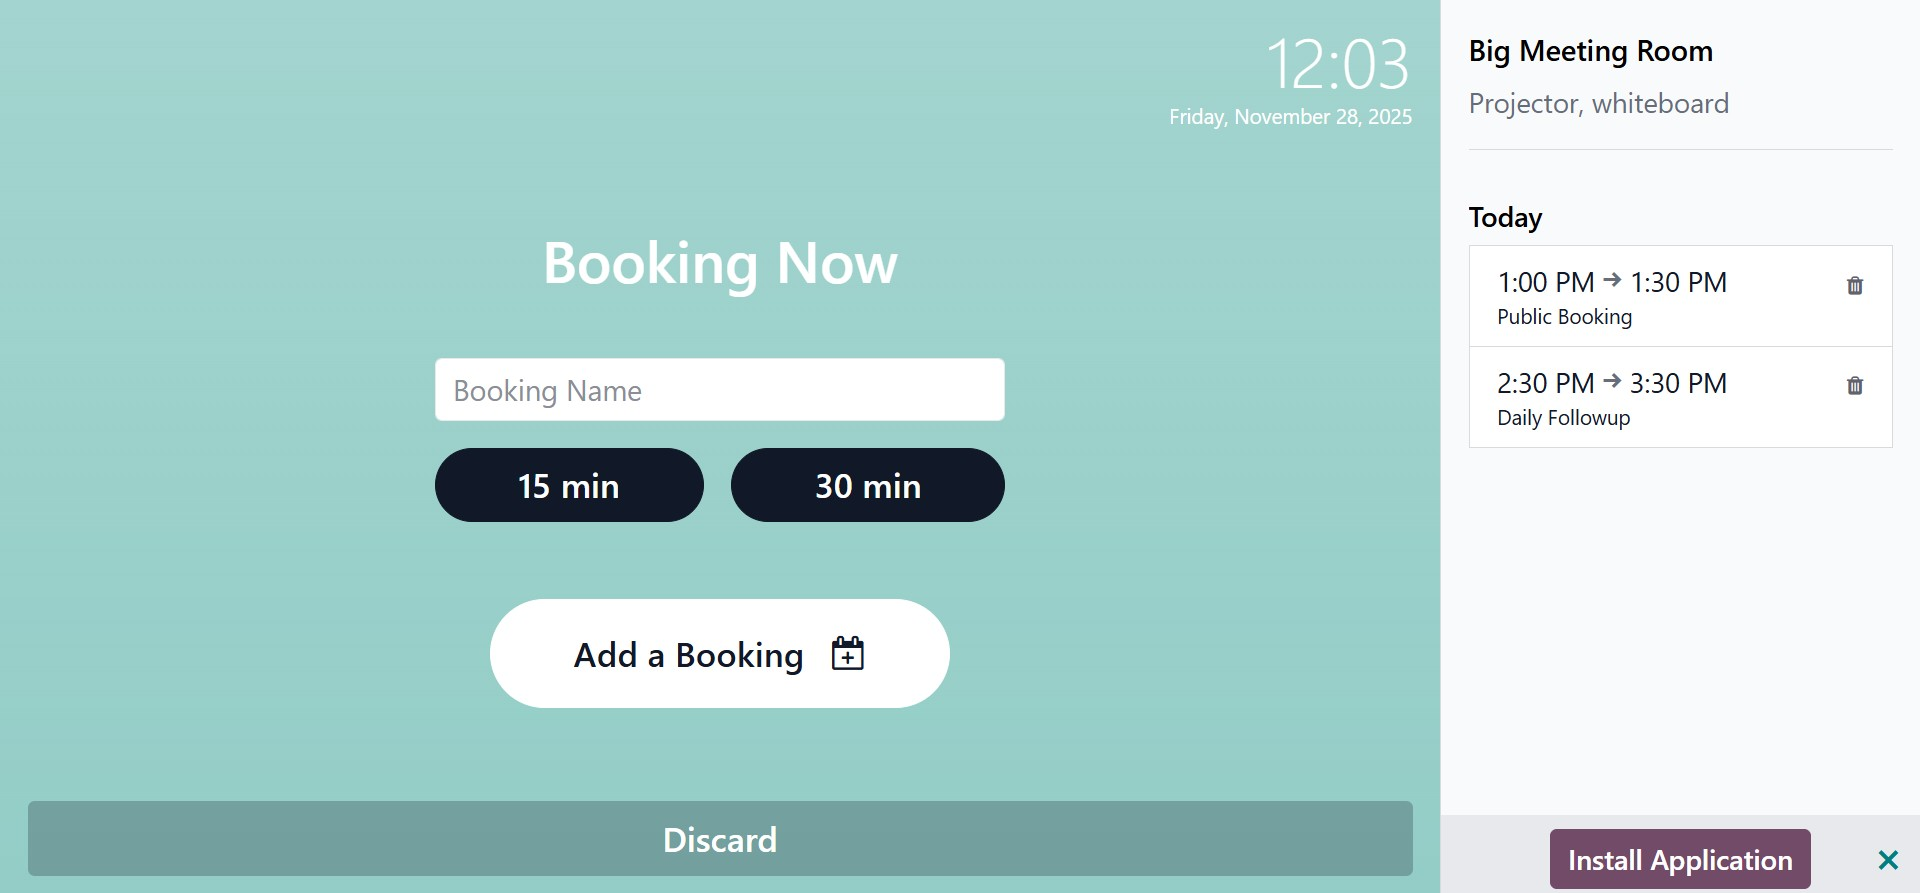Select the Daily Followup label
The width and height of the screenshot is (1920, 893).
point(1563,418)
